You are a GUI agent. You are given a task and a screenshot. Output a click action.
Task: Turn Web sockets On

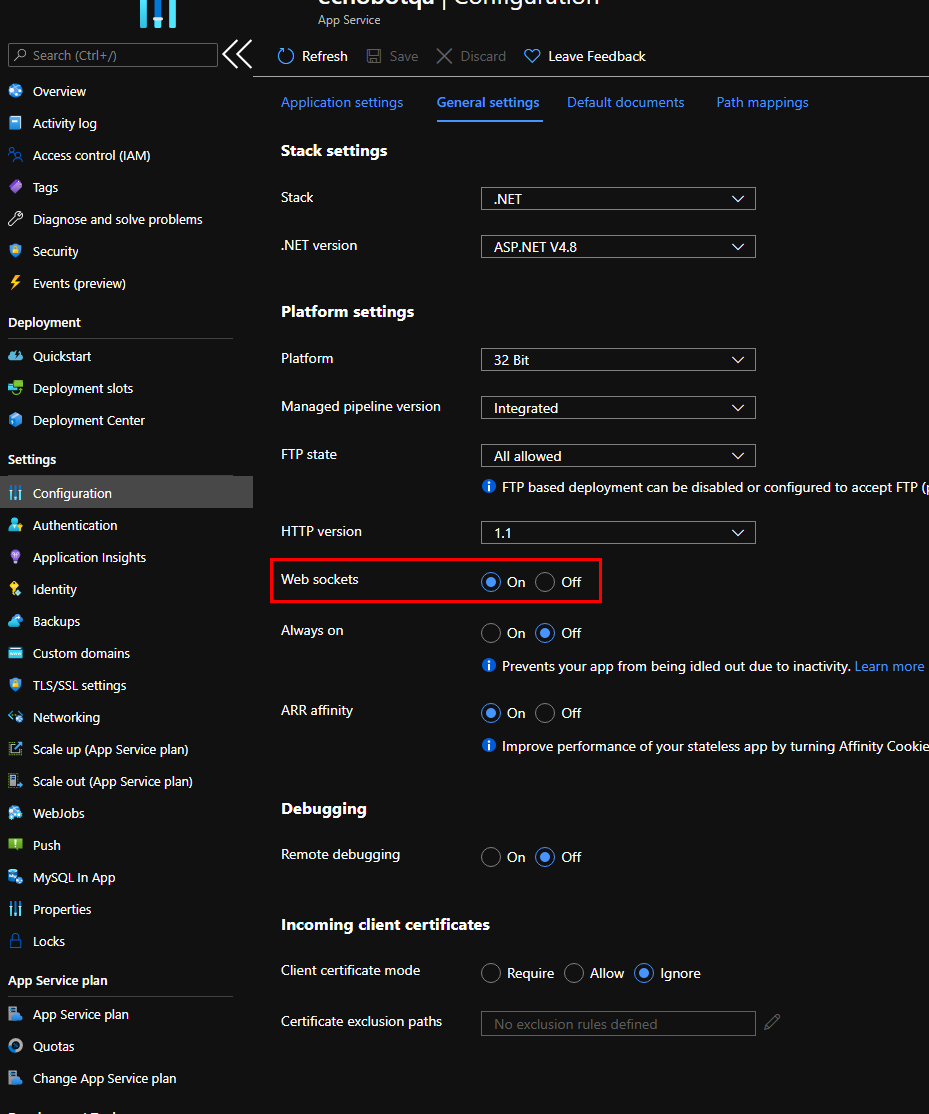pos(491,582)
